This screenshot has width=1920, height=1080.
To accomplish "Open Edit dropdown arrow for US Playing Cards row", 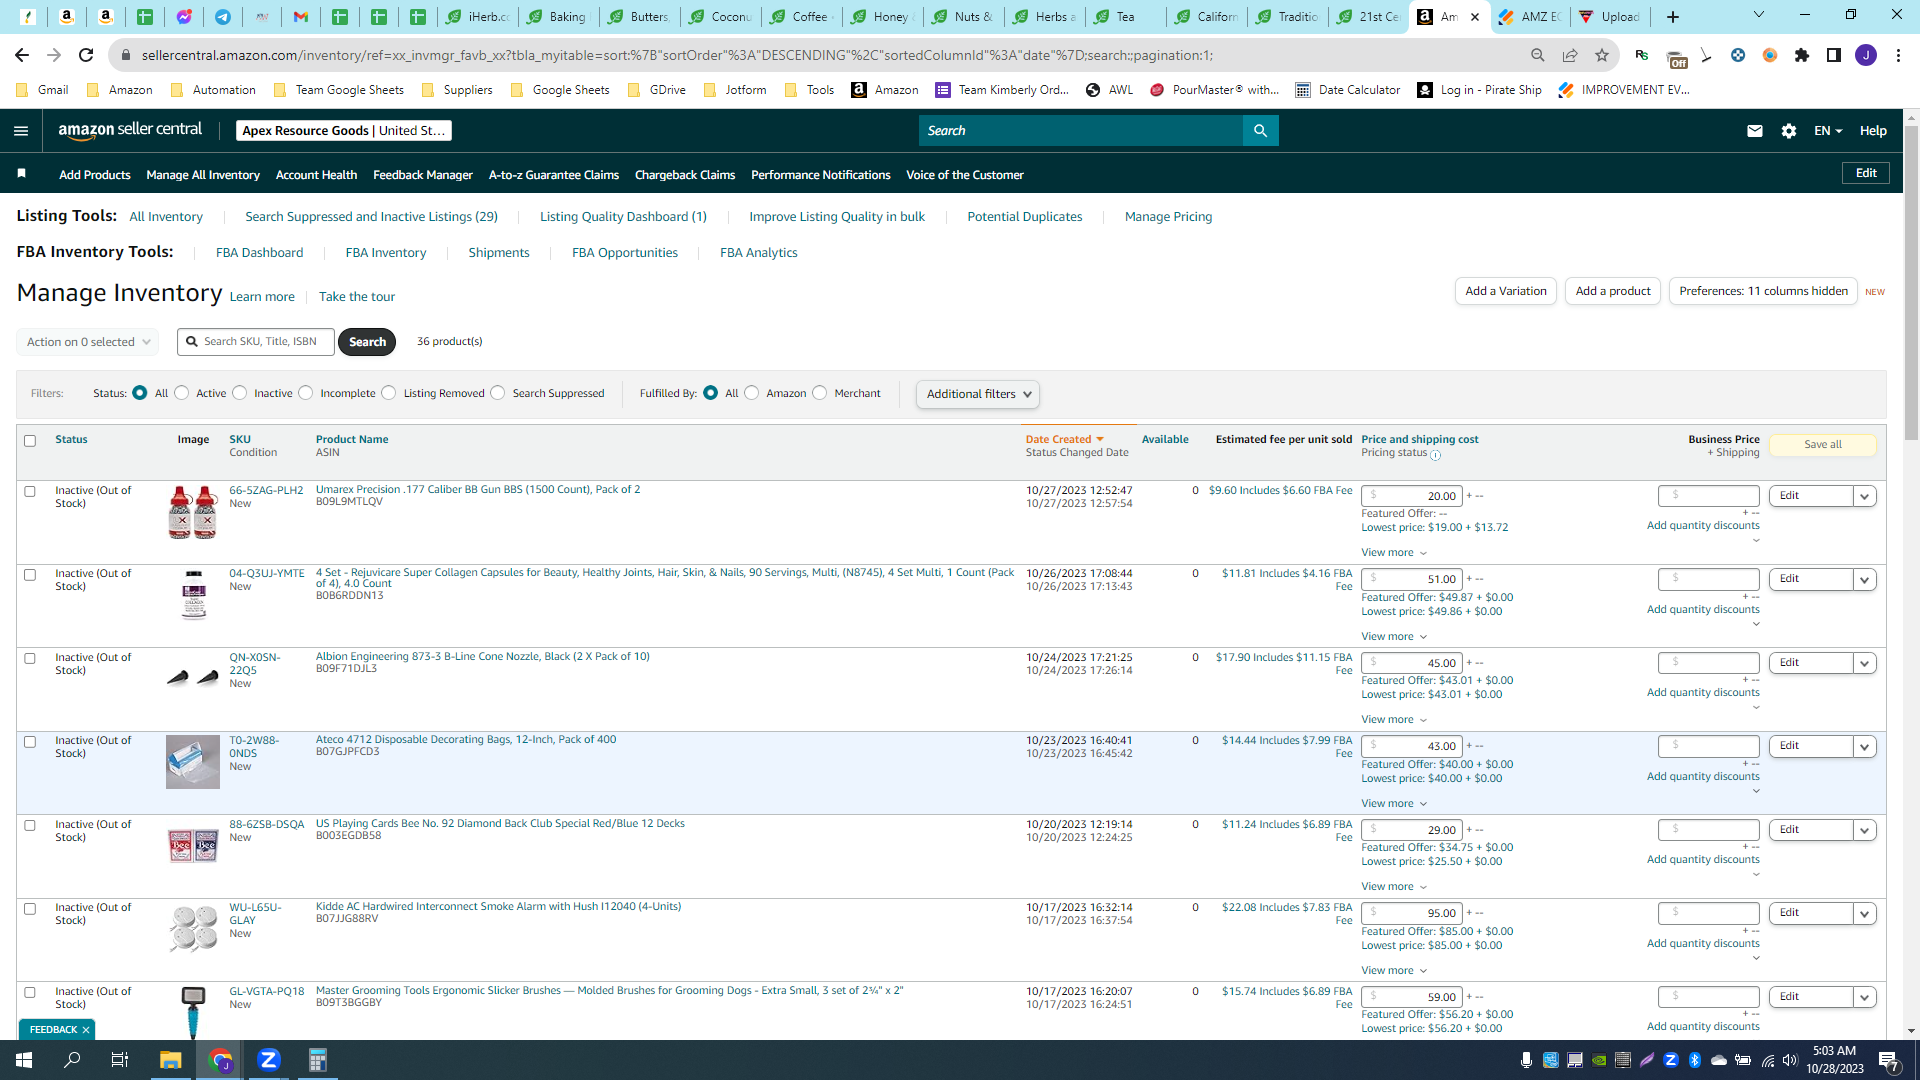I will tap(1865, 830).
